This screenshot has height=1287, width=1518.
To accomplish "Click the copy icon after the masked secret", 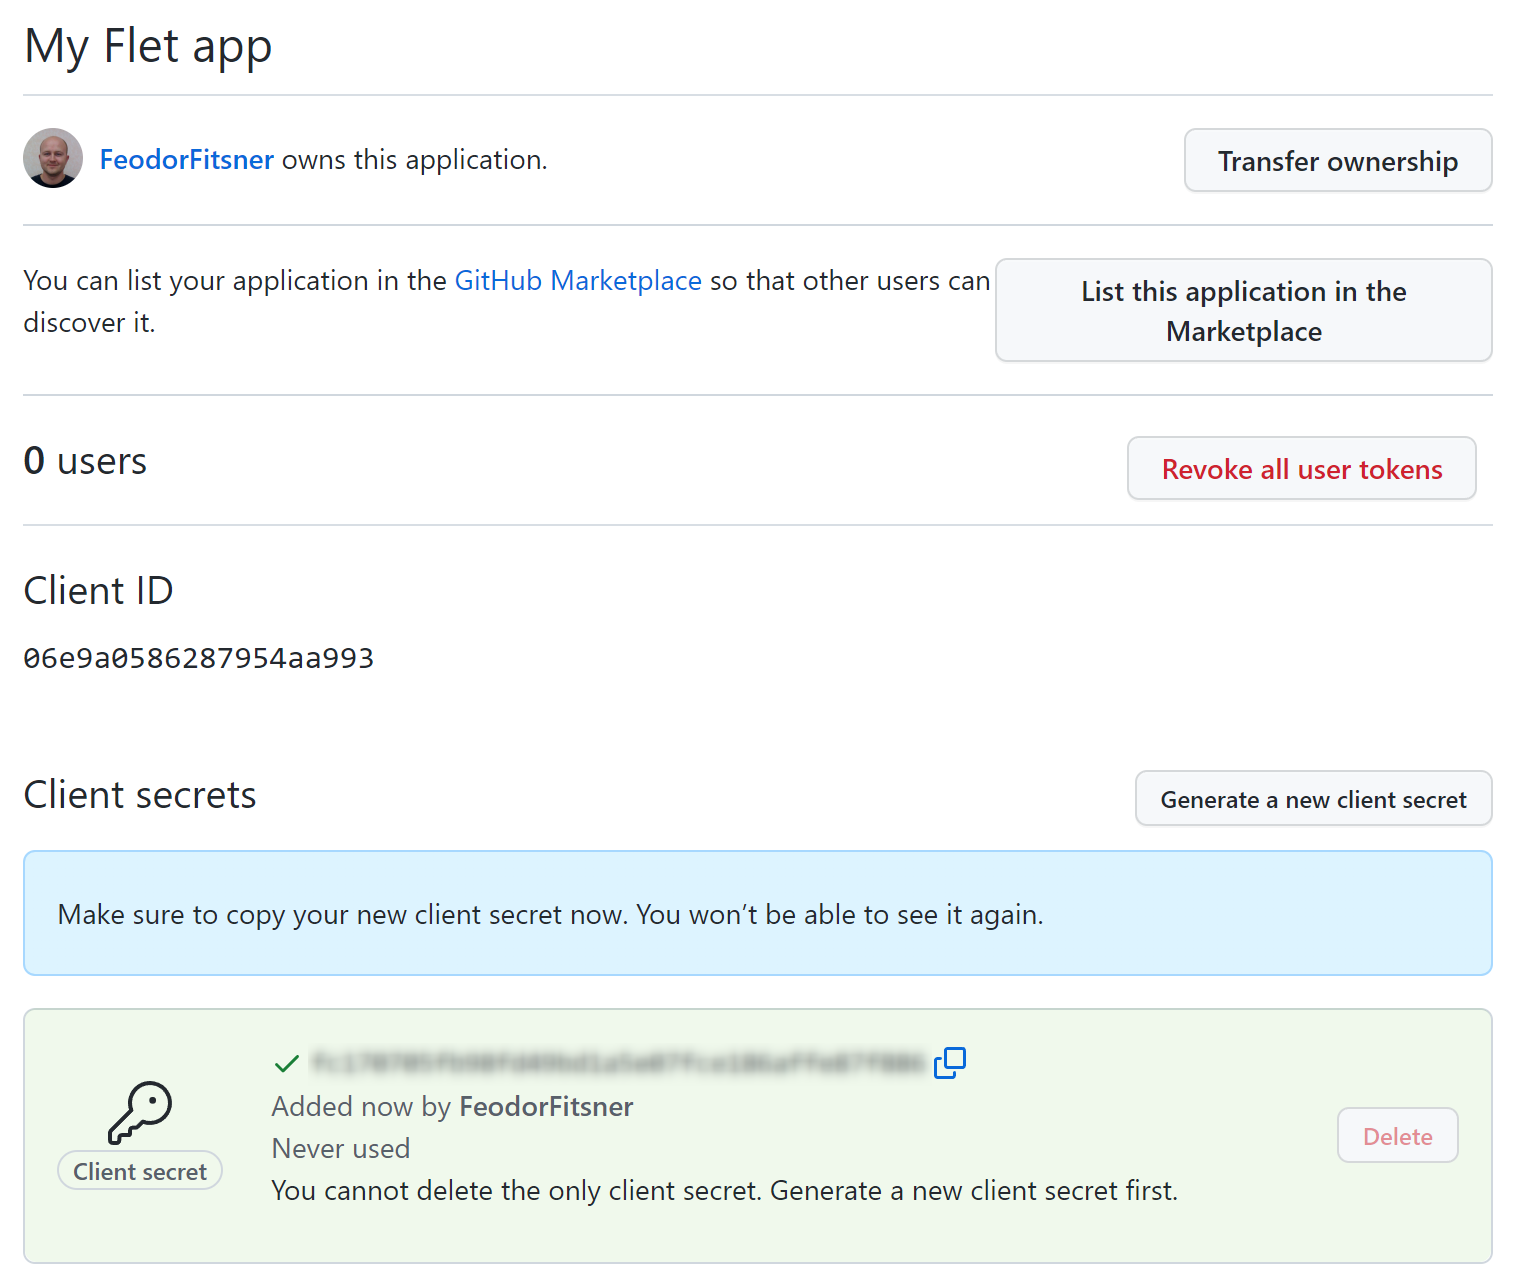I will point(950,1063).
